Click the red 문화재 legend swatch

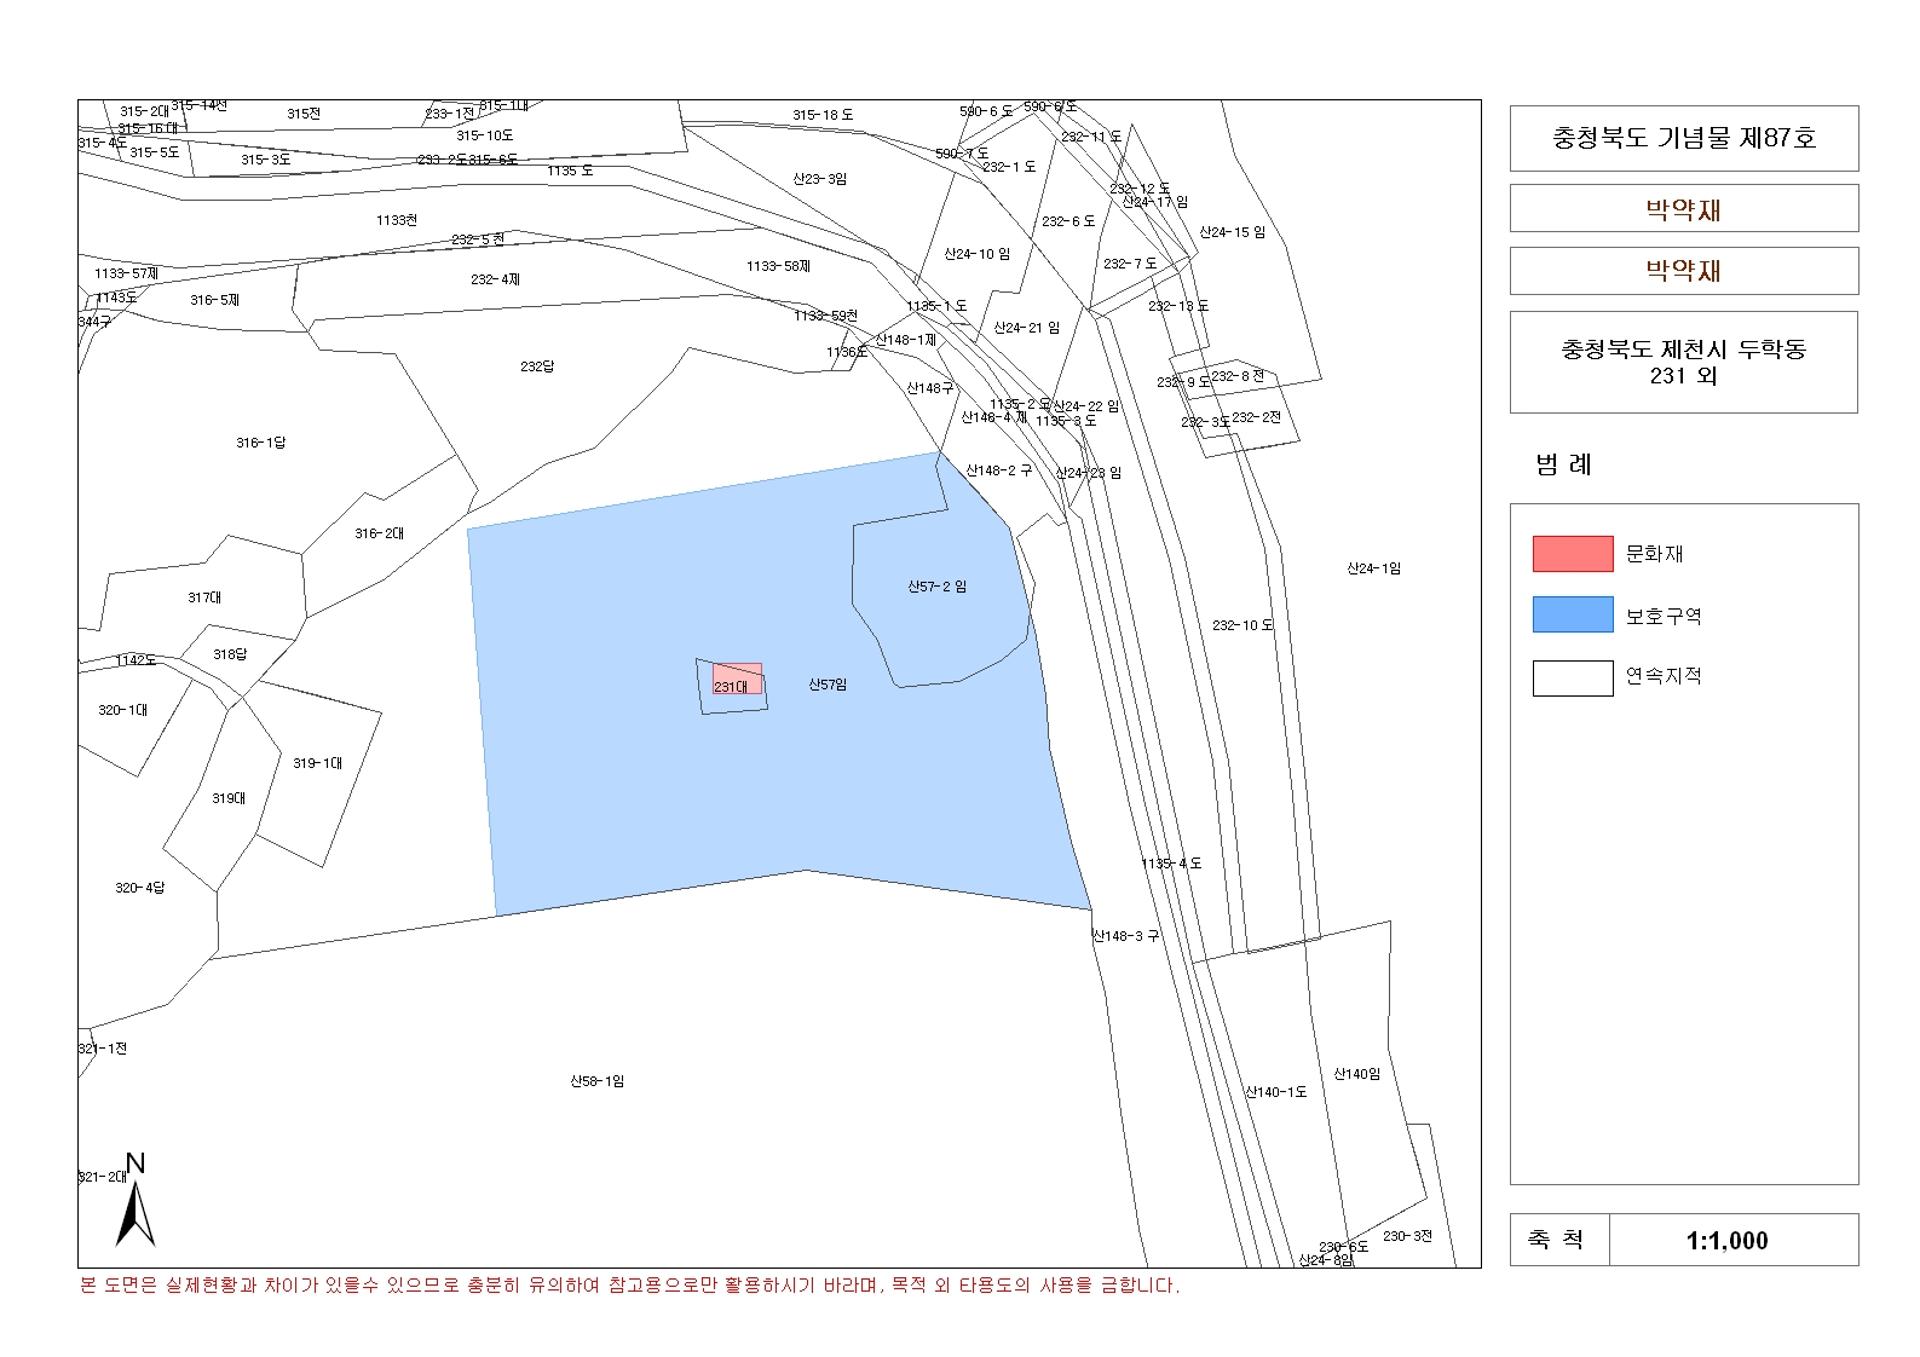[1572, 554]
